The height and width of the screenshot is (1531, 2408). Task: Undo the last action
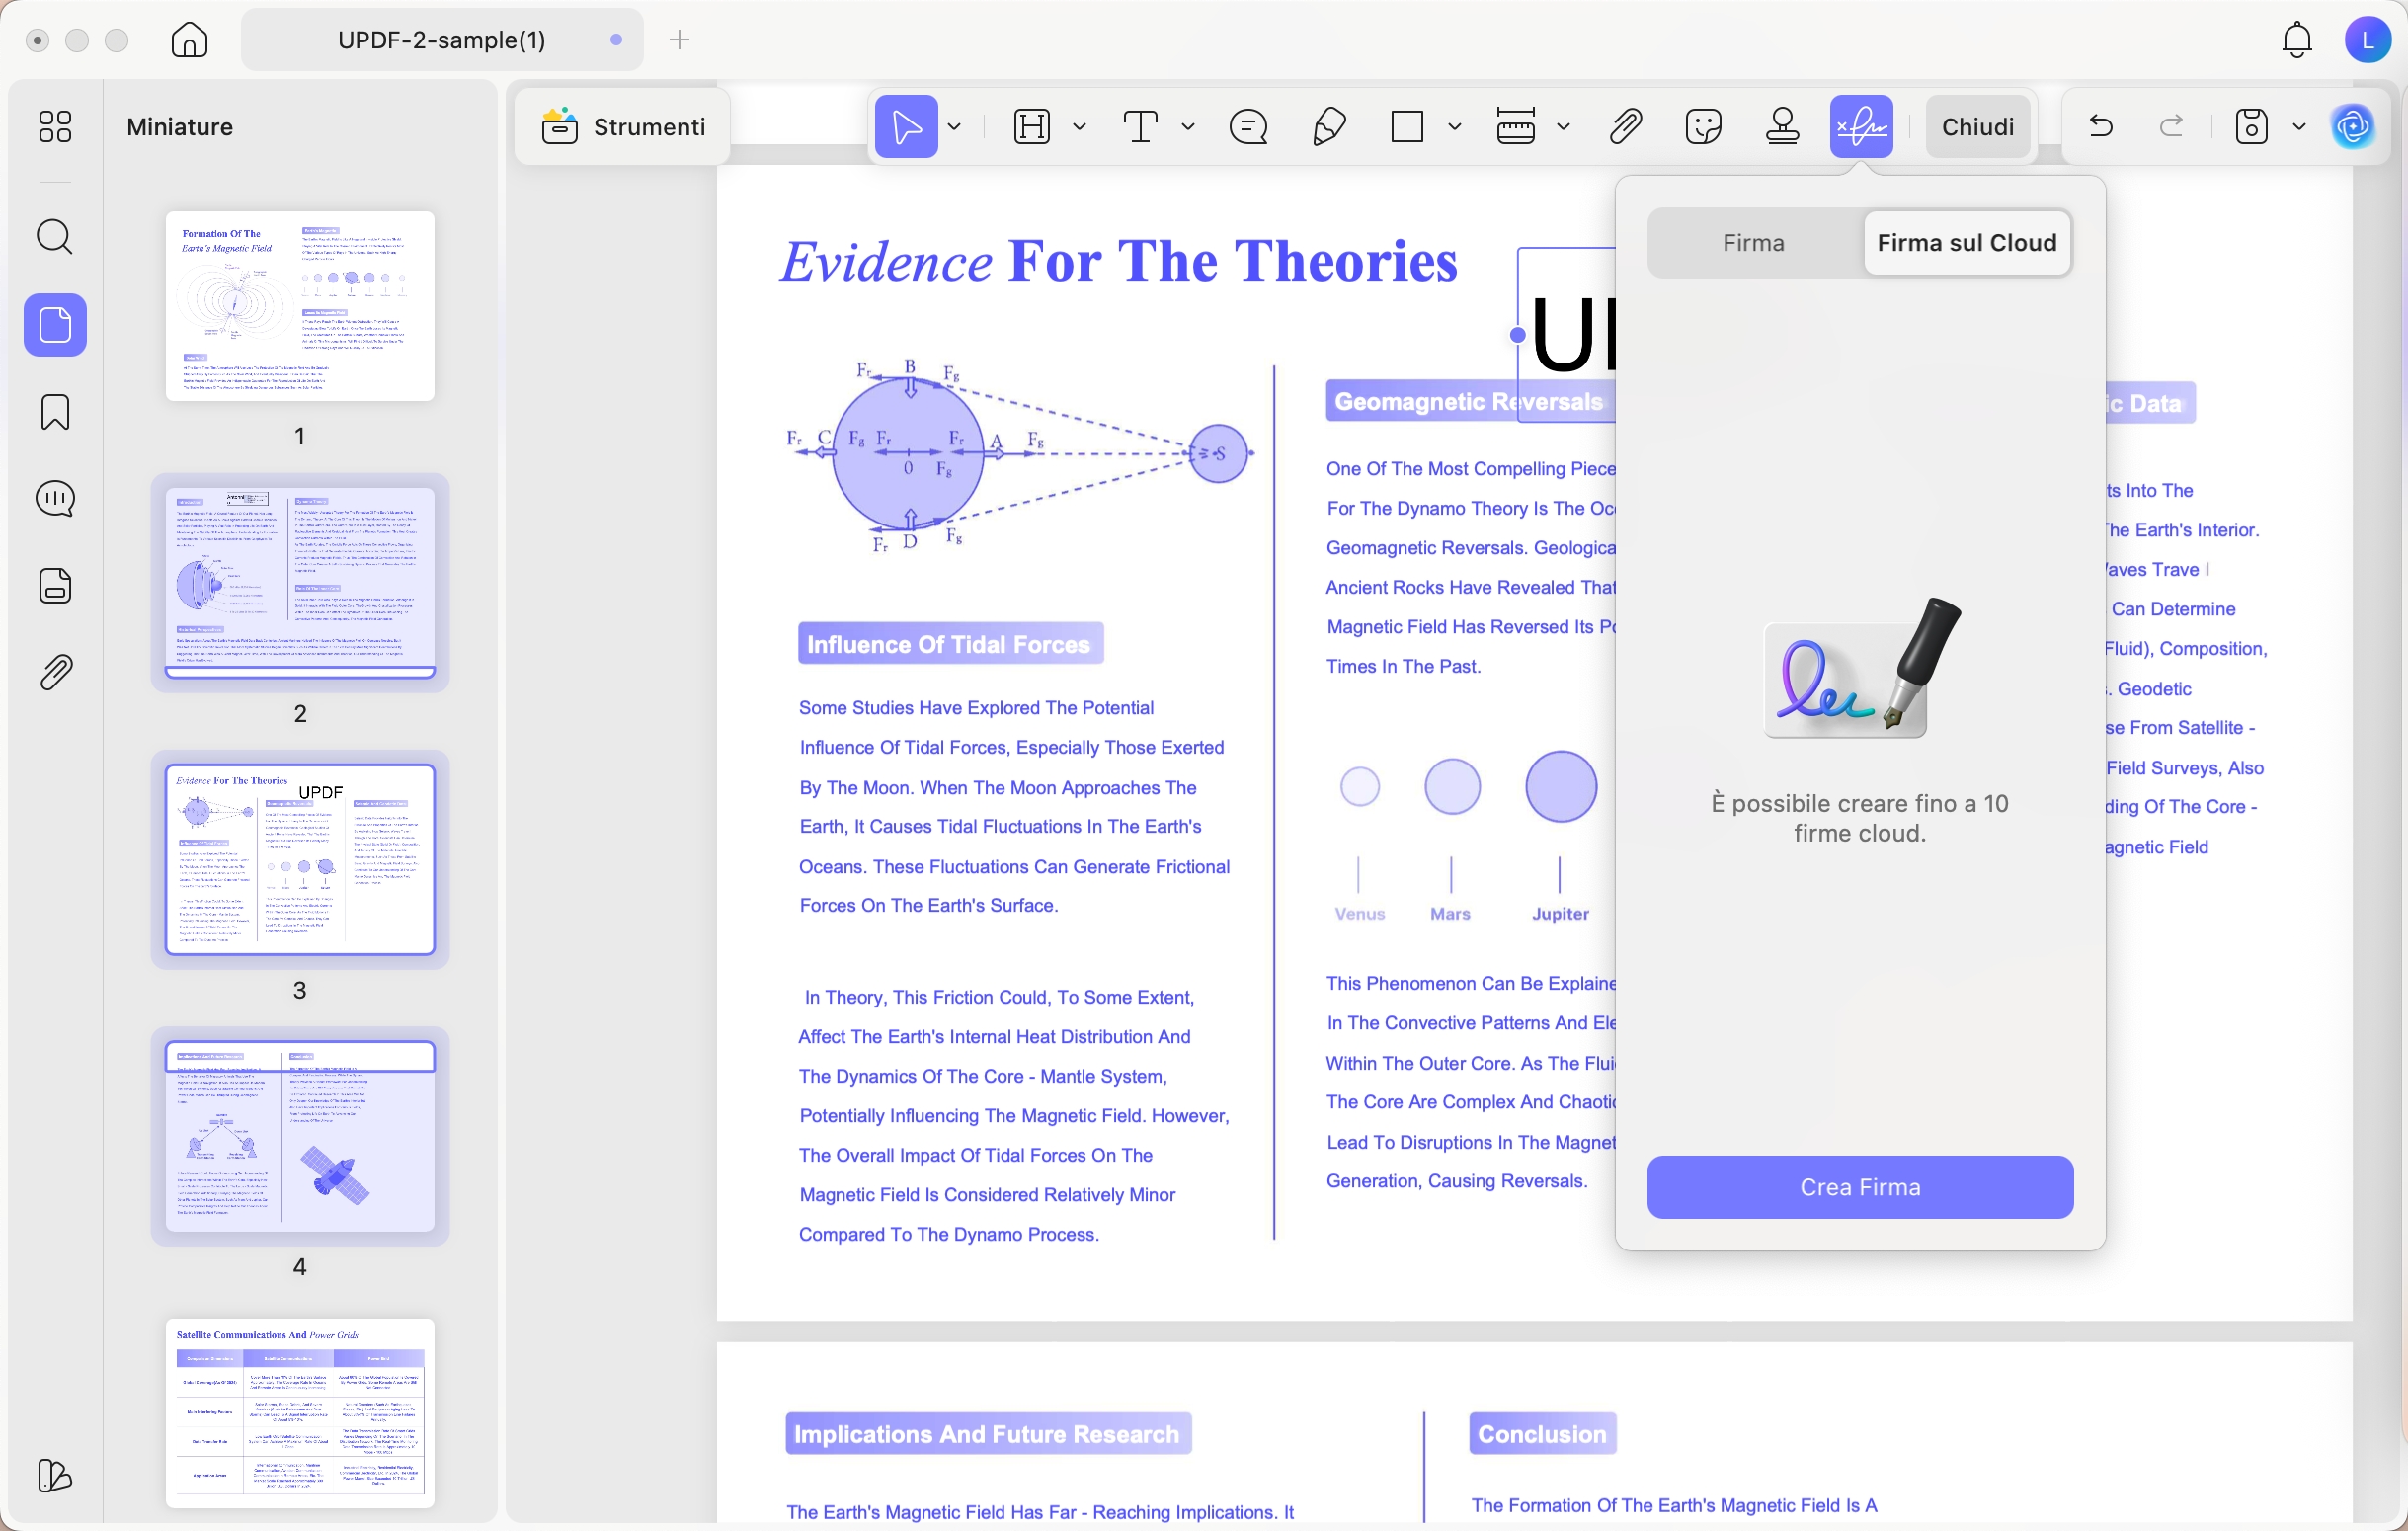[2101, 127]
